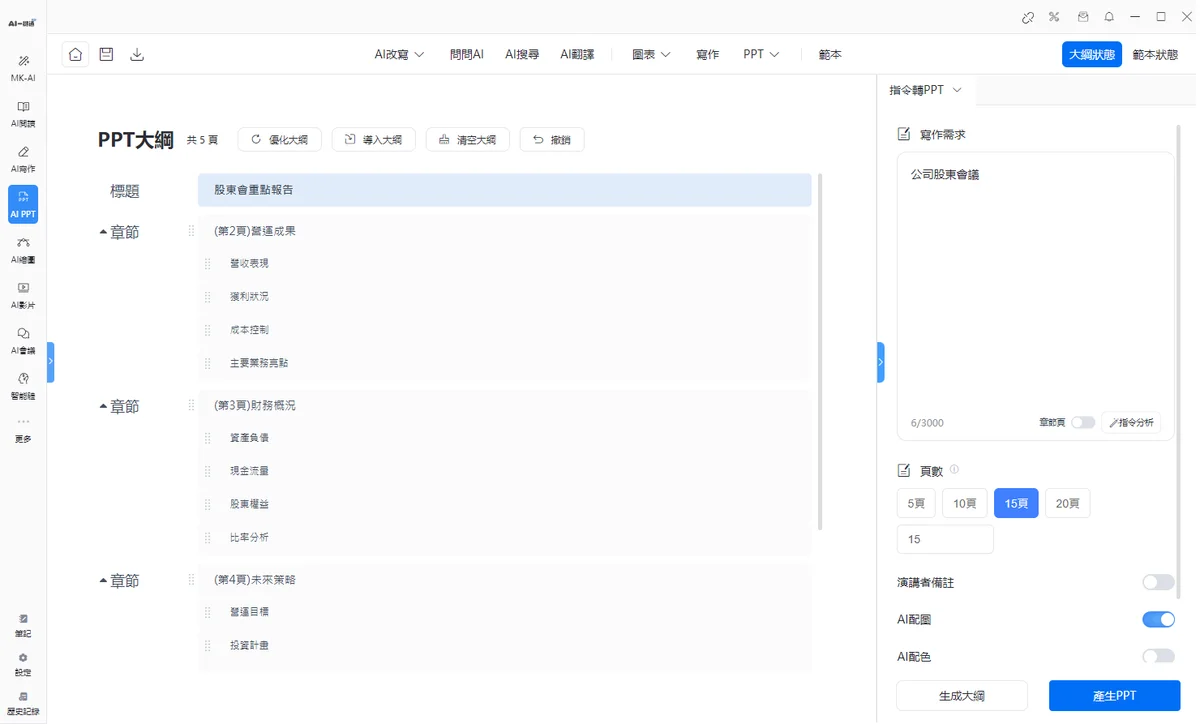Open the PPT dropdown menu
Viewport: 1200px width, 724px height.
[x=761, y=54]
